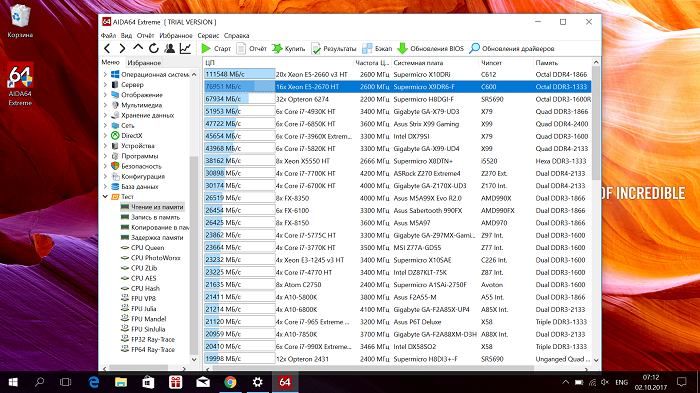This screenshot has height=393, width=700.
Task: Expand the Мультимедиа tree node
Action: pos(105,105)
